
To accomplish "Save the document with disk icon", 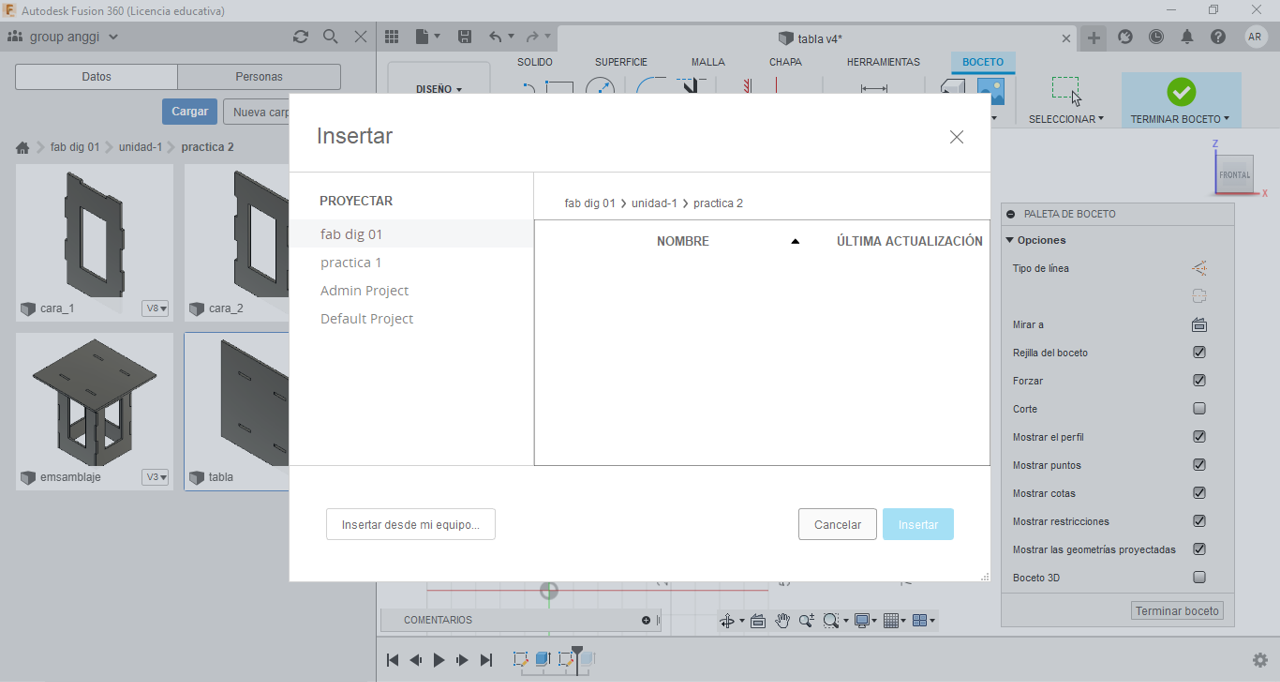I will (x=465, y=37).
